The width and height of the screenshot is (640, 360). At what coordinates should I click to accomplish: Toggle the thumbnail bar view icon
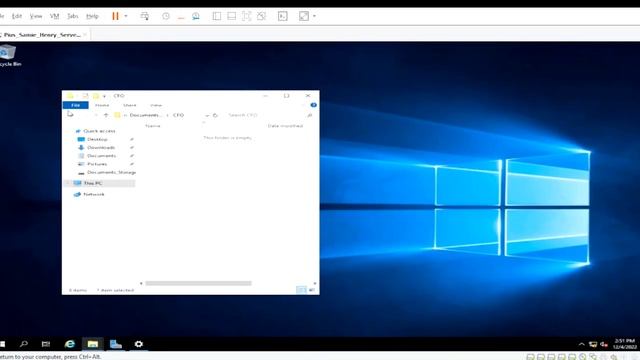(231, 16)
